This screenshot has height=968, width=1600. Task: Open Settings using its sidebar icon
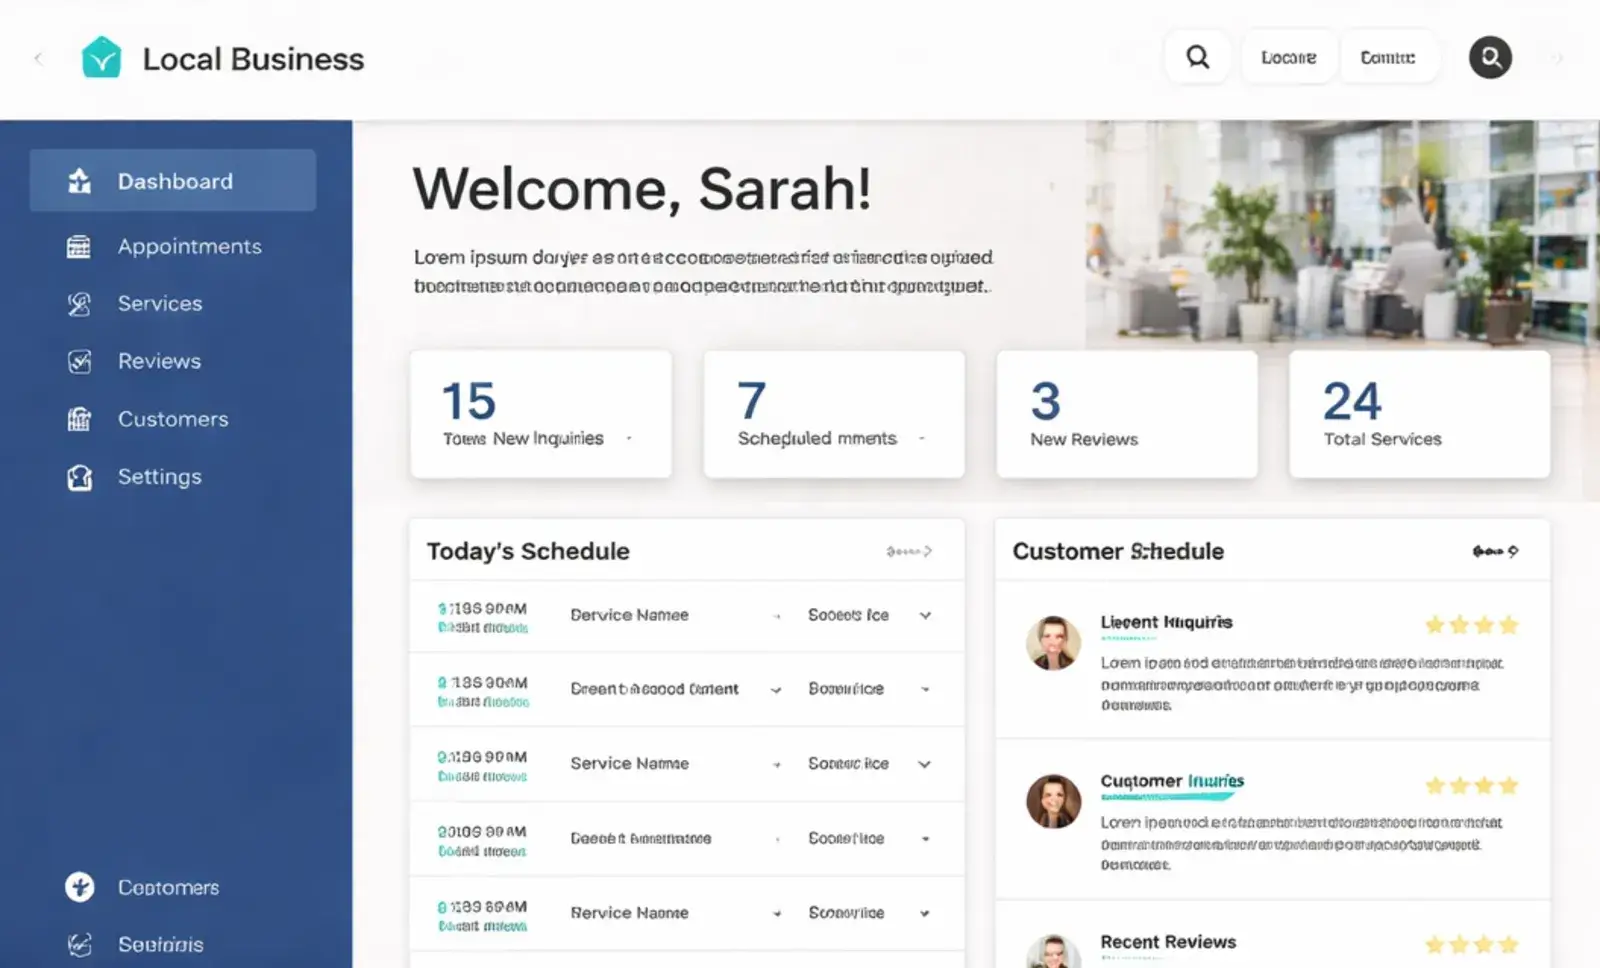tap(79, 477)
